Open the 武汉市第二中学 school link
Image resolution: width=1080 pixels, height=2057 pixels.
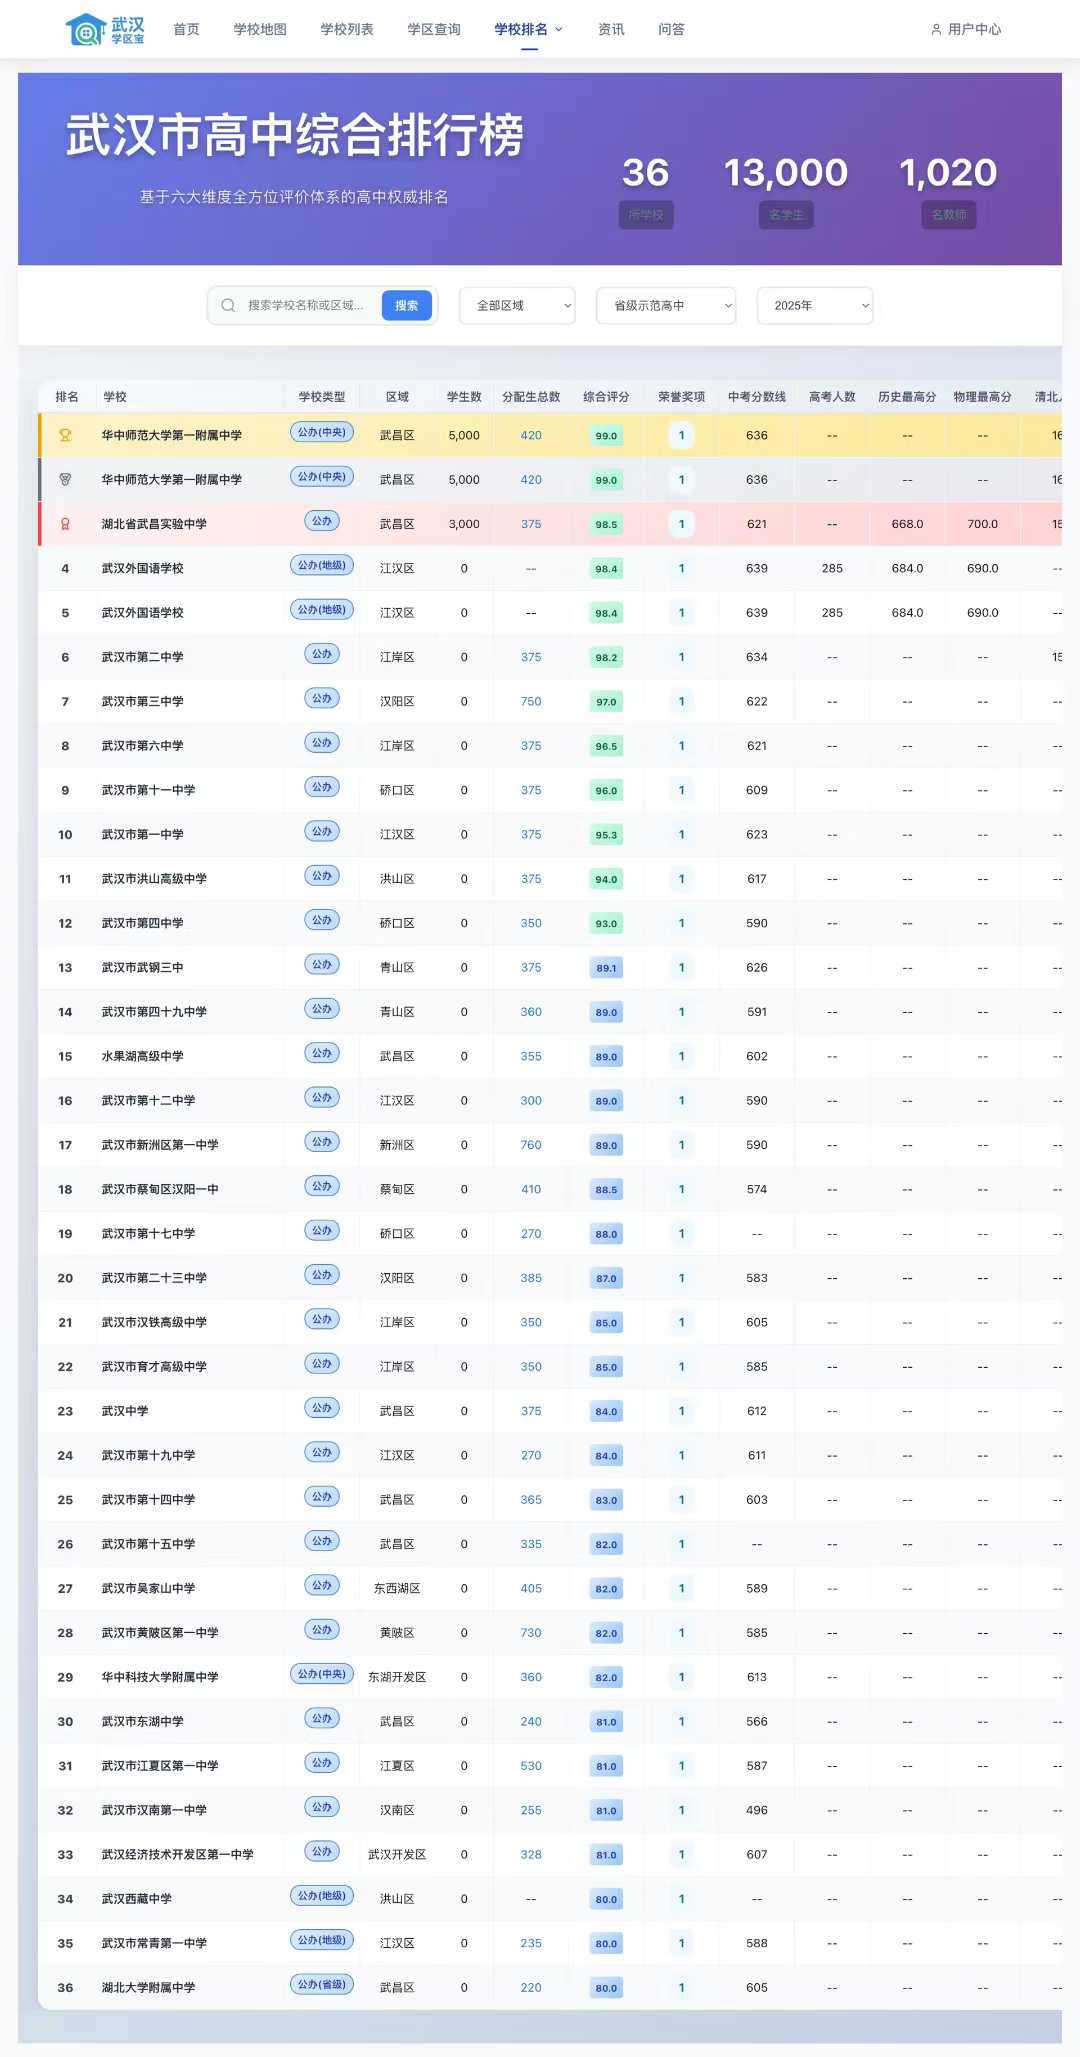pyautogui.click(x=142, y=658)
